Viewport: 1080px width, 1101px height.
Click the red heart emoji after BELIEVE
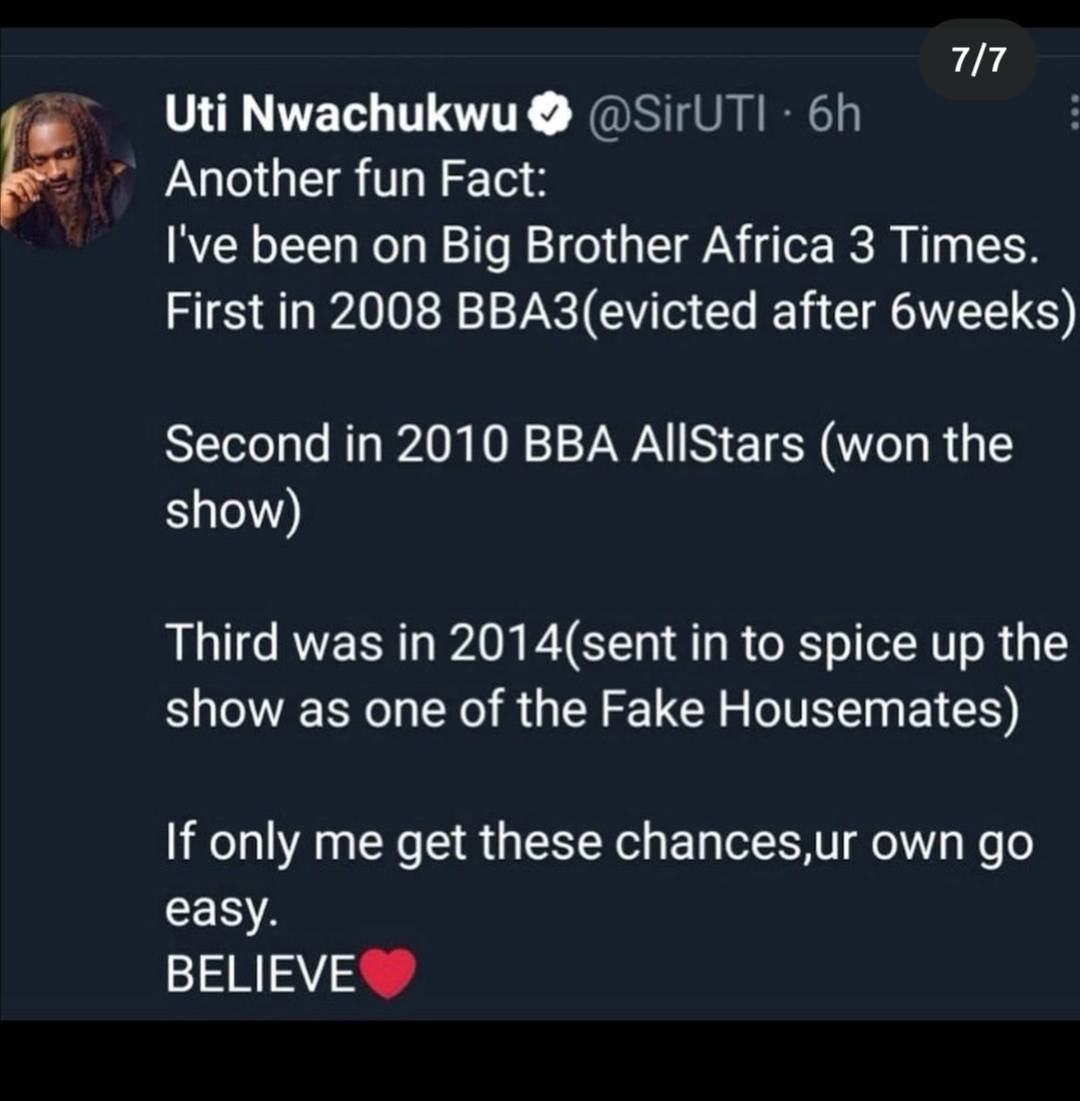pyautogui.click(x=387, y=973)
